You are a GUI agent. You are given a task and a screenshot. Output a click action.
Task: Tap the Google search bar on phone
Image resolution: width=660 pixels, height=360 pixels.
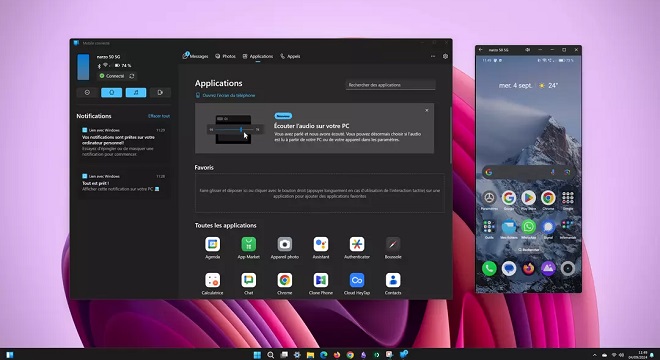pyautogui.click(x=528, y=172)
